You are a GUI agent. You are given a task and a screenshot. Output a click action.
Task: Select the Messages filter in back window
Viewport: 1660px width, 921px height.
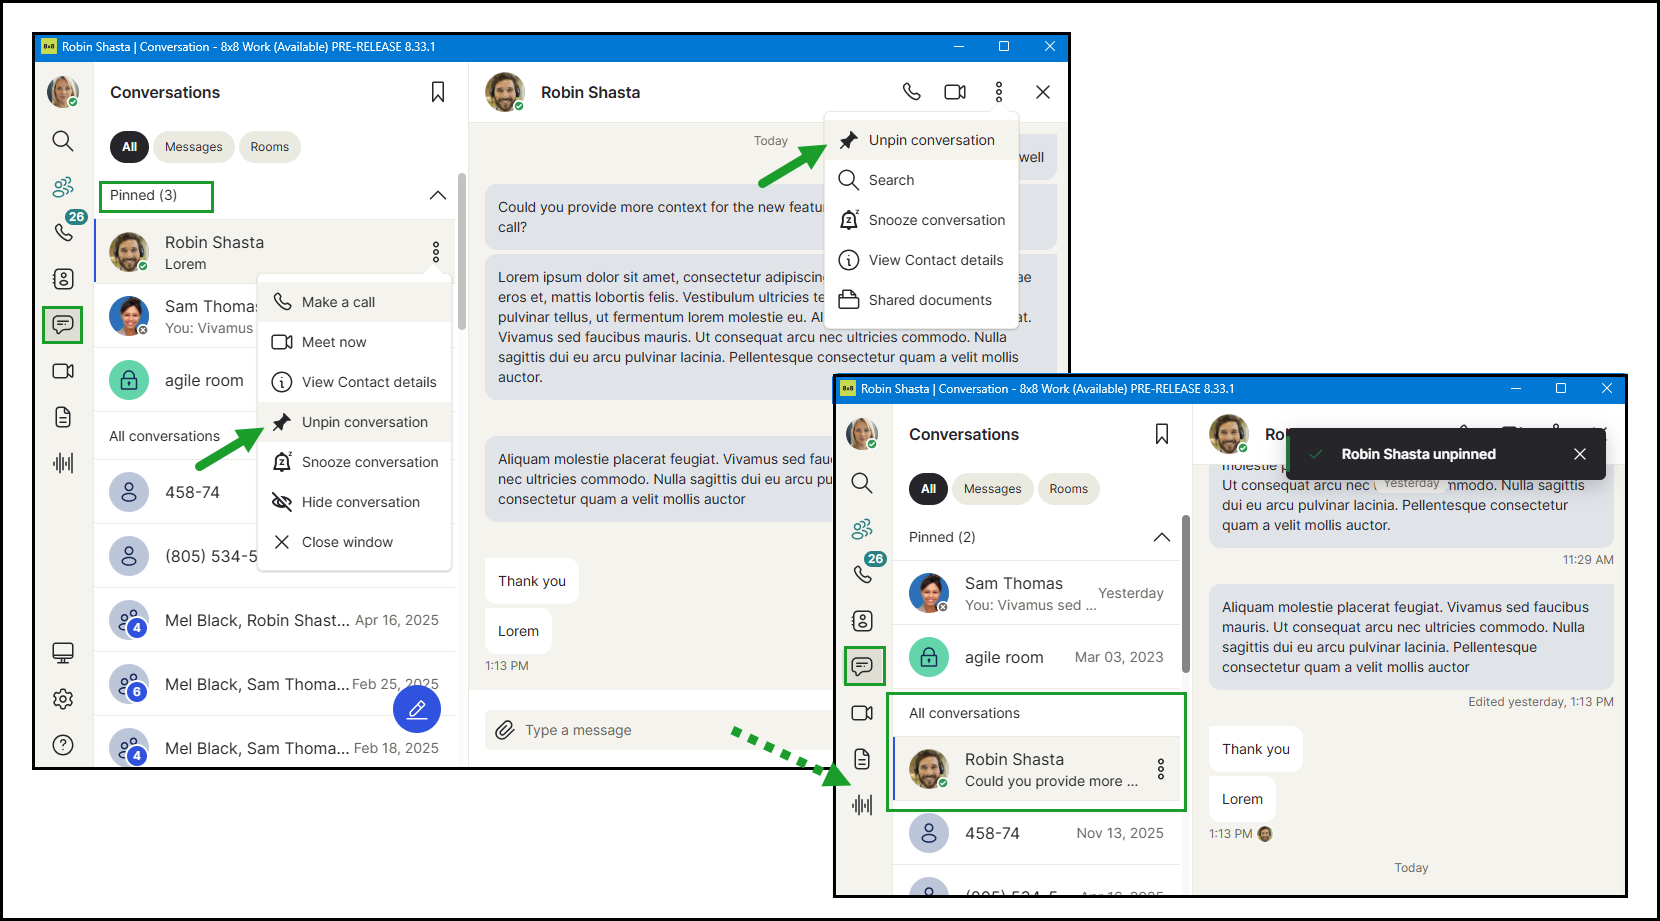pos(194,147)
